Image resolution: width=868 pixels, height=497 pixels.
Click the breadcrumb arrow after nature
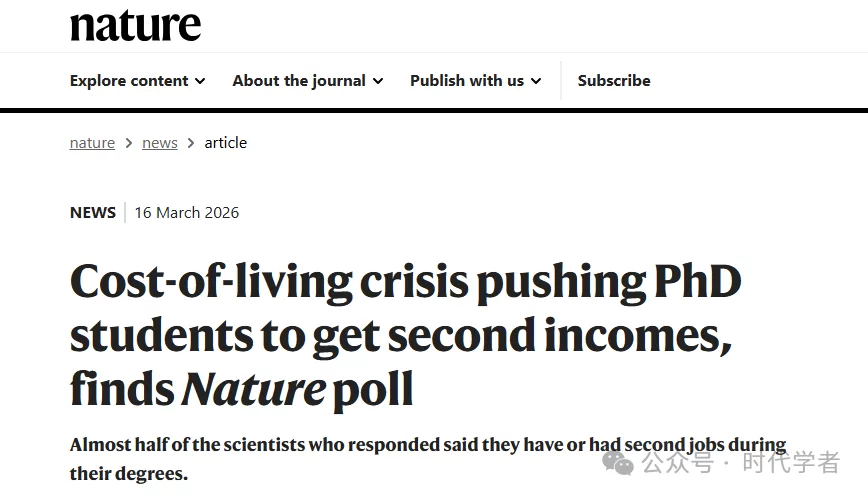click(128, 143)
